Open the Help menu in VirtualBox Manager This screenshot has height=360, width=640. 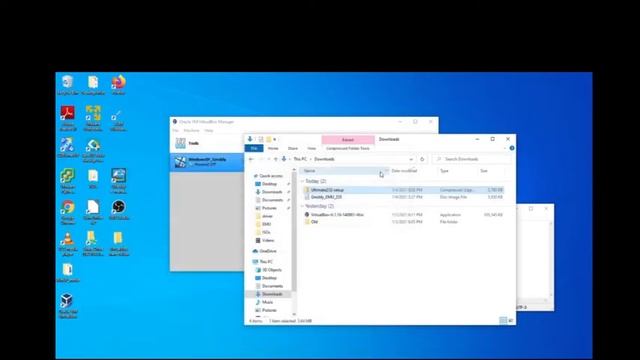(x=209, y=131)
